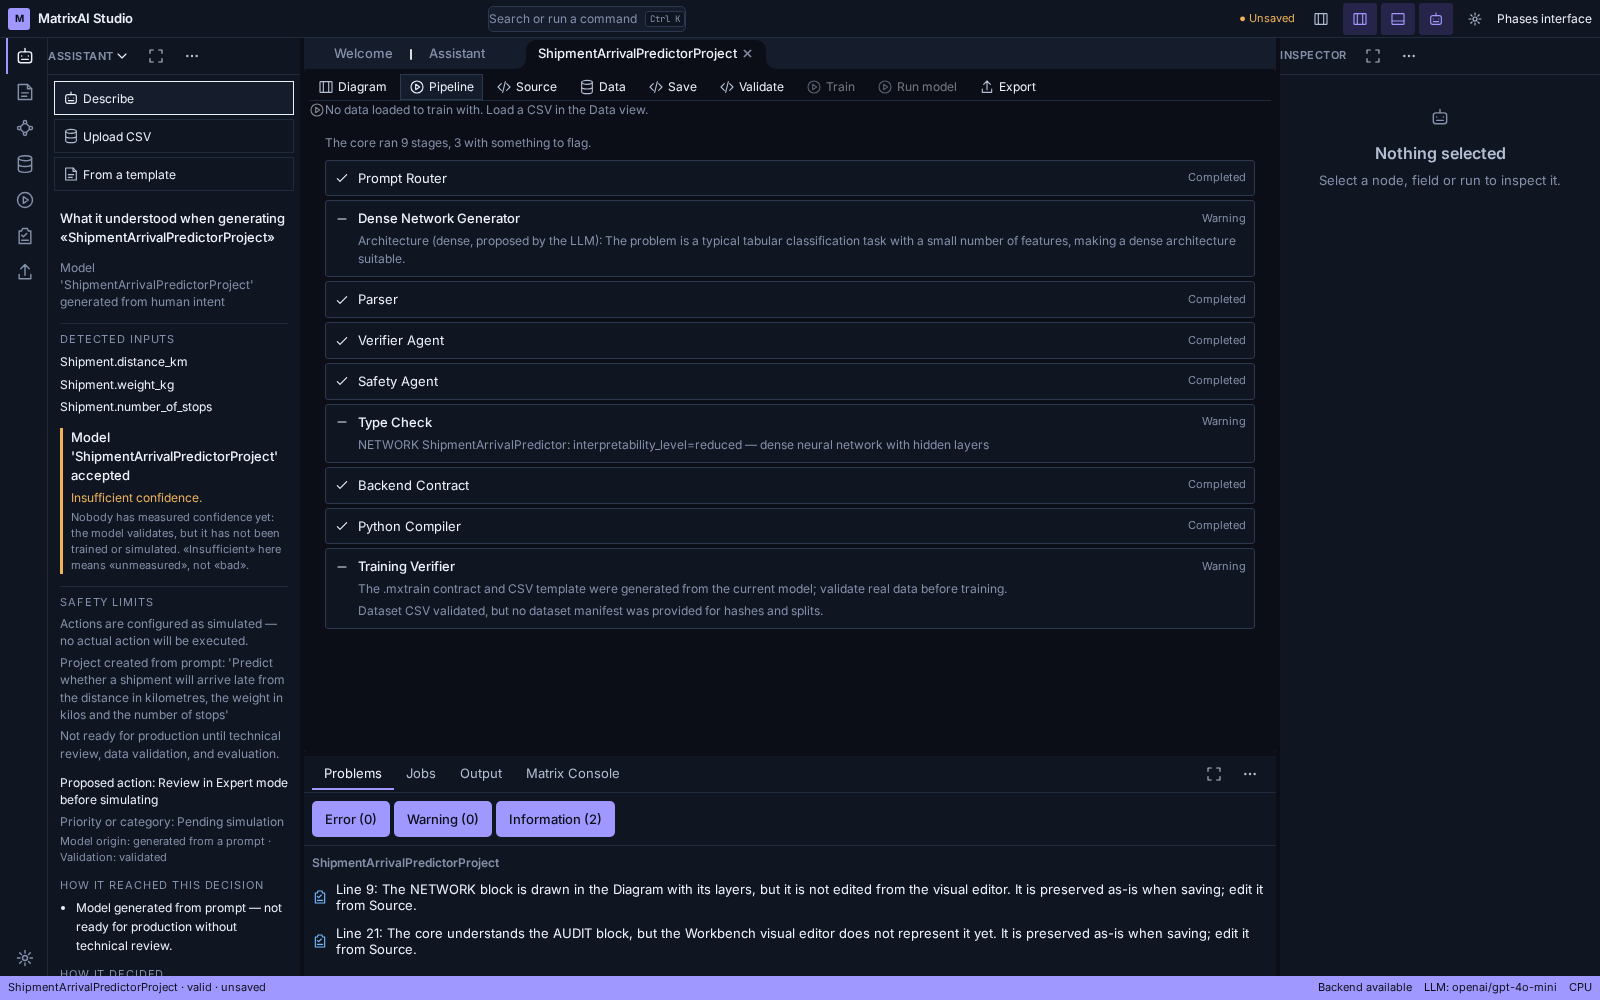
Task: Maximize the bottom Problems panel
Action: tap(1214, 774)
